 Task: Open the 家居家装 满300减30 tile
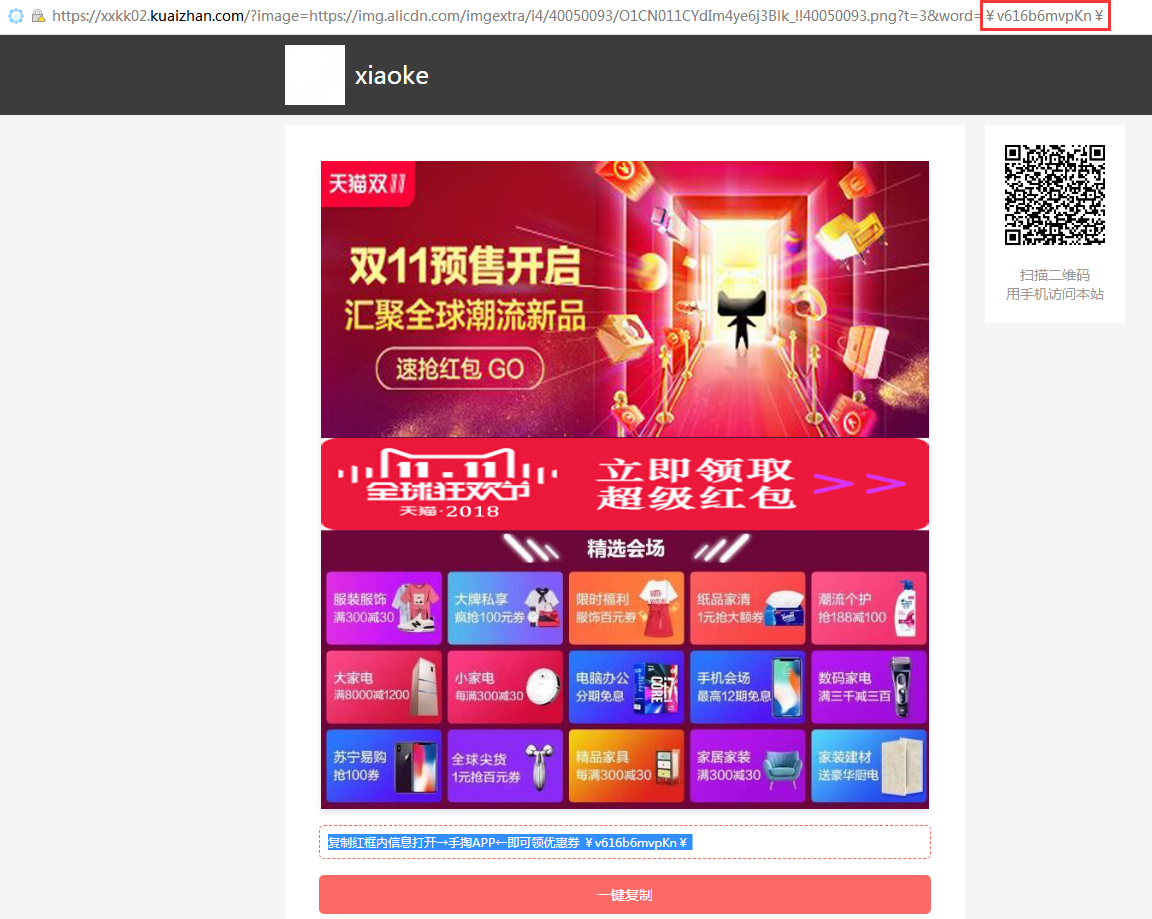coord(747,765)
